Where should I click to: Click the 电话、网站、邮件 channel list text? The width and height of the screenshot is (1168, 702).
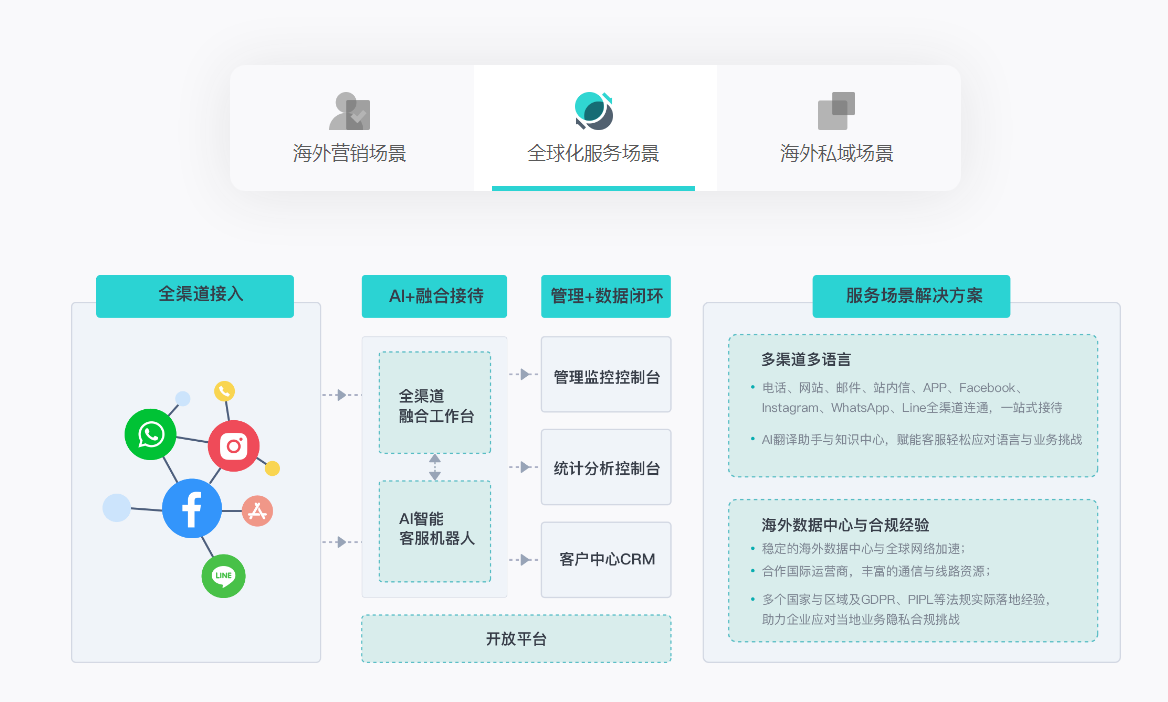click(x=912, y=397)
